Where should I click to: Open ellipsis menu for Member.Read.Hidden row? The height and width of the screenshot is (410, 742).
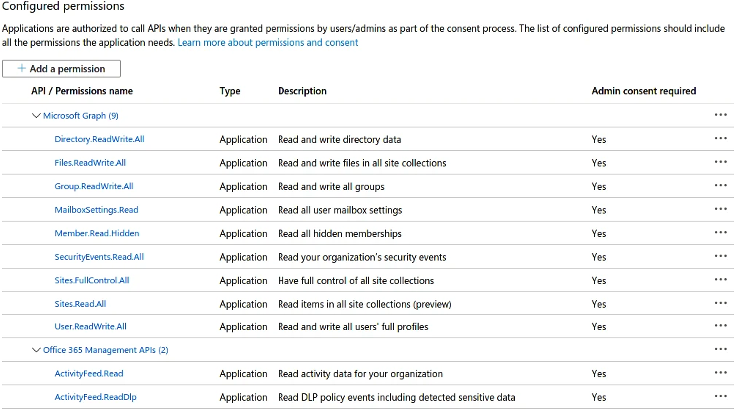click(x=720, y=233)
